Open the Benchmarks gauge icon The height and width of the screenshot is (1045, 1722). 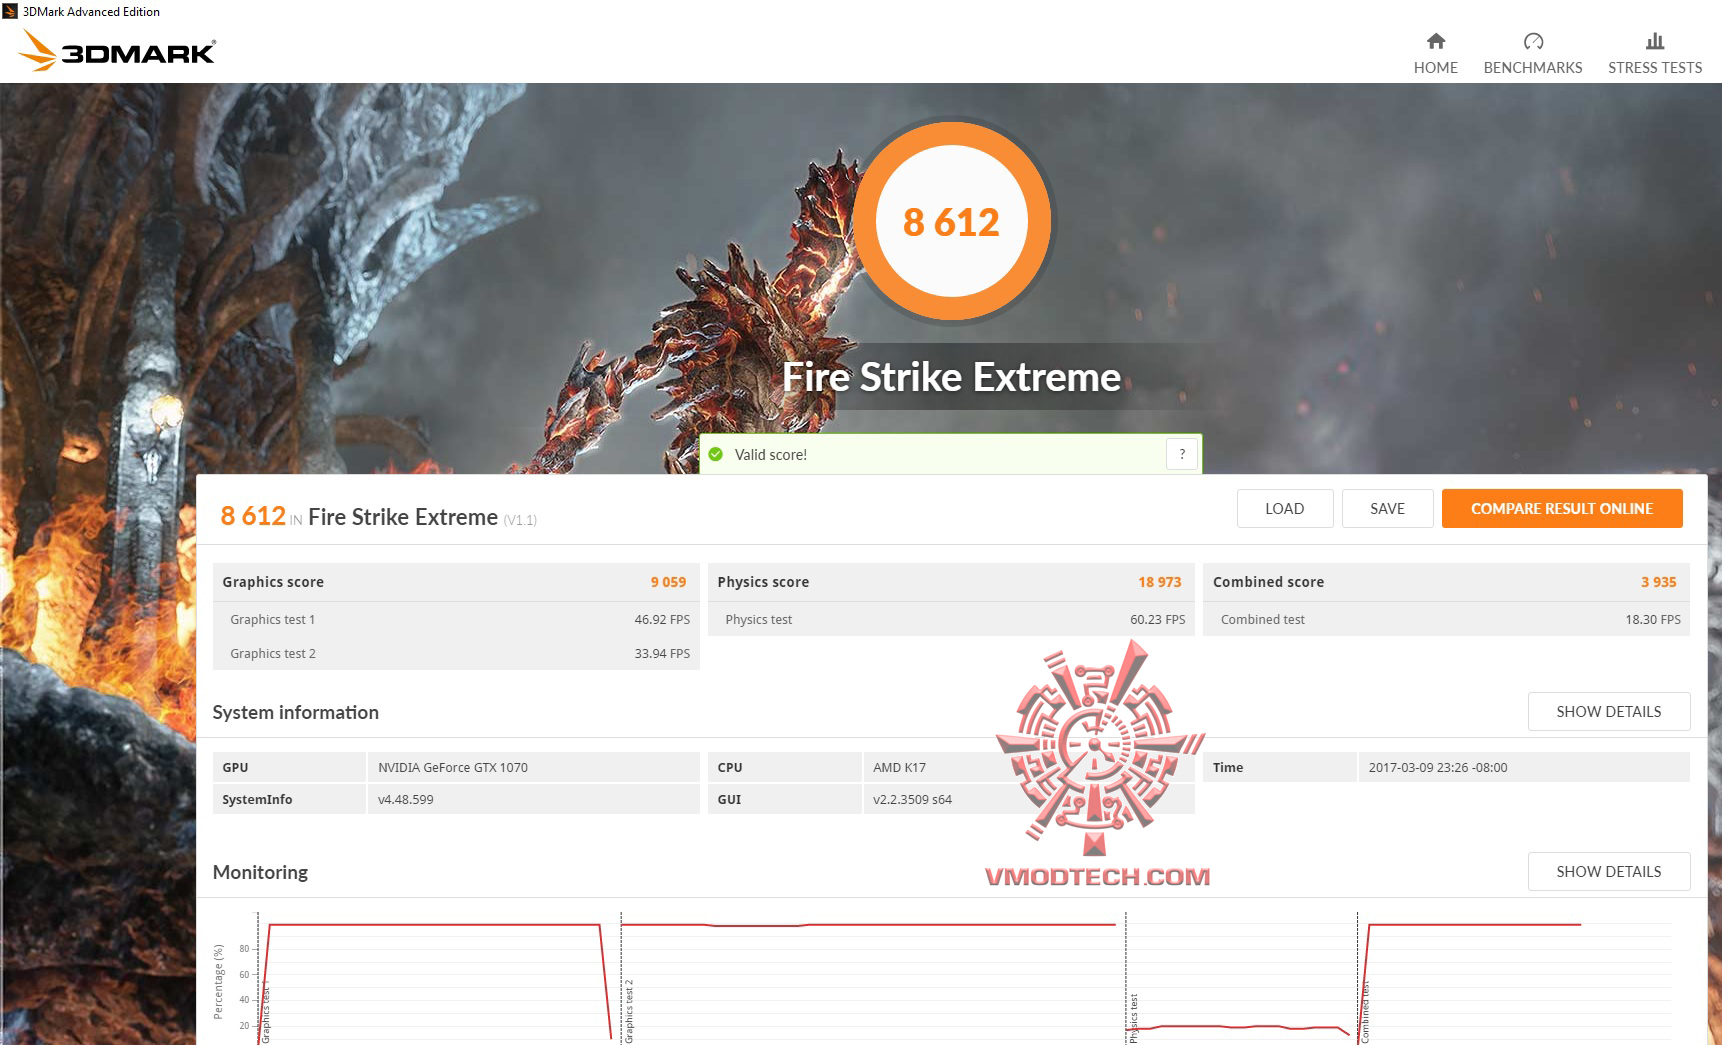point(1533,41)
